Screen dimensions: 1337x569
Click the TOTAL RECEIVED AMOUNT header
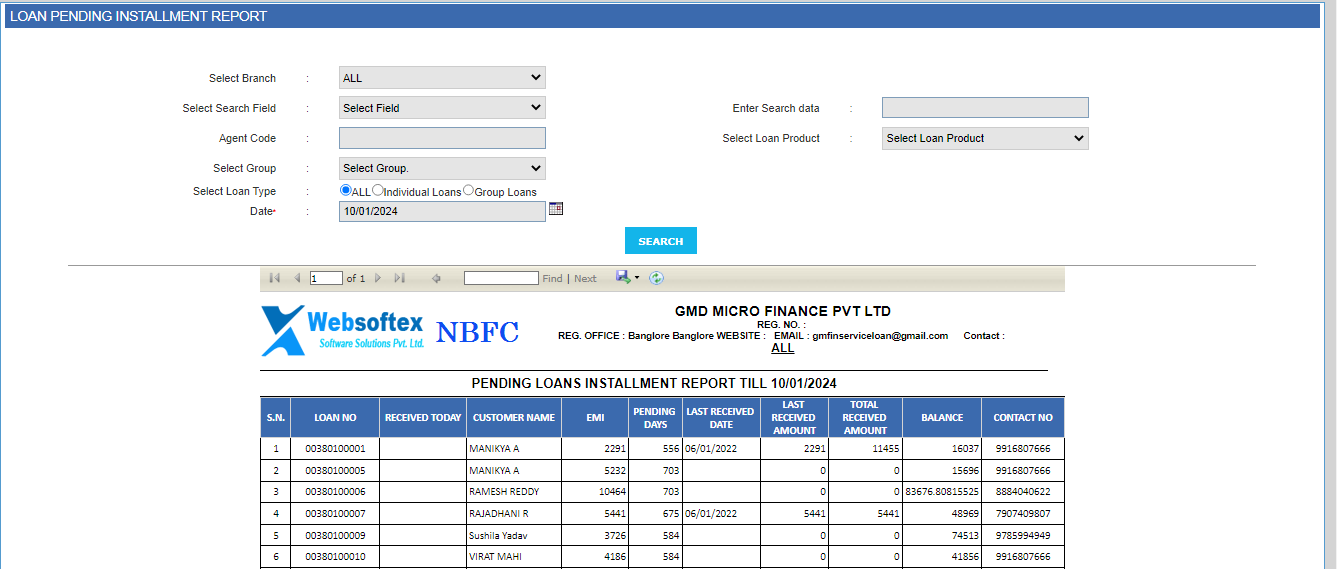864,418
